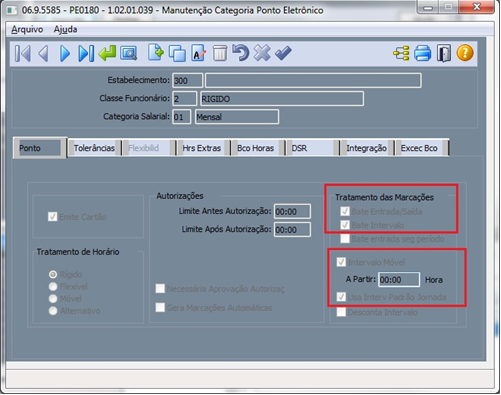Select the Flexível radio button

click(x=53, y=287)
